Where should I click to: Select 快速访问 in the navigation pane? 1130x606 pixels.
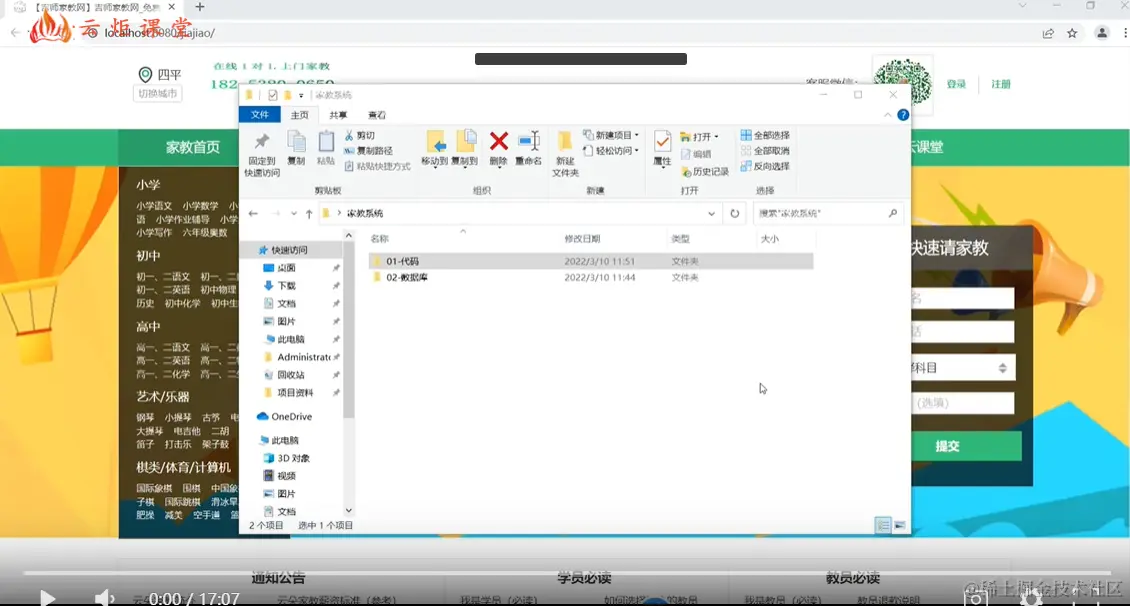(289, 250)
